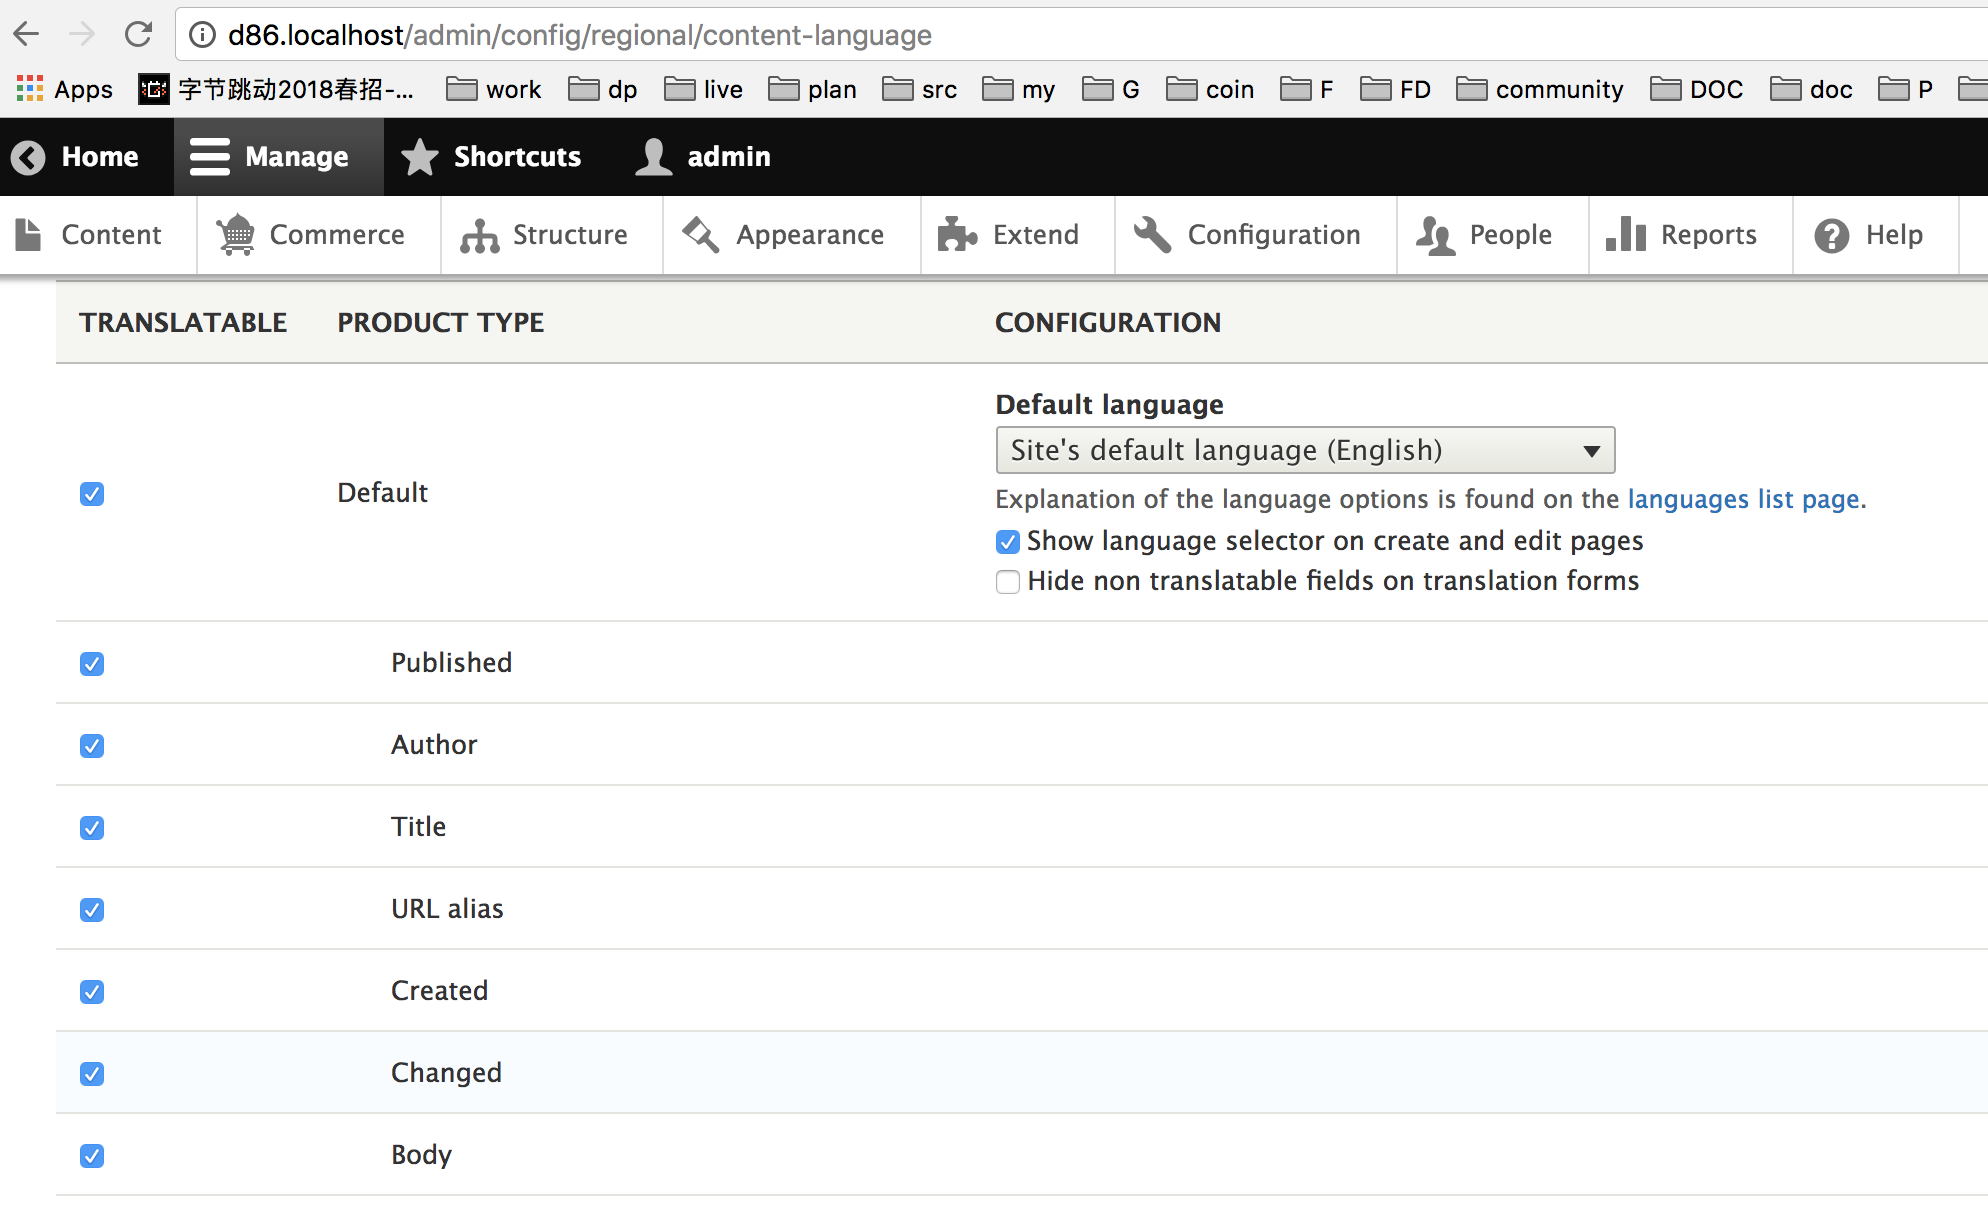Toggle translatable checkbox for URL alias field
Screen dimensions: 1988x1214
(92, 909)
